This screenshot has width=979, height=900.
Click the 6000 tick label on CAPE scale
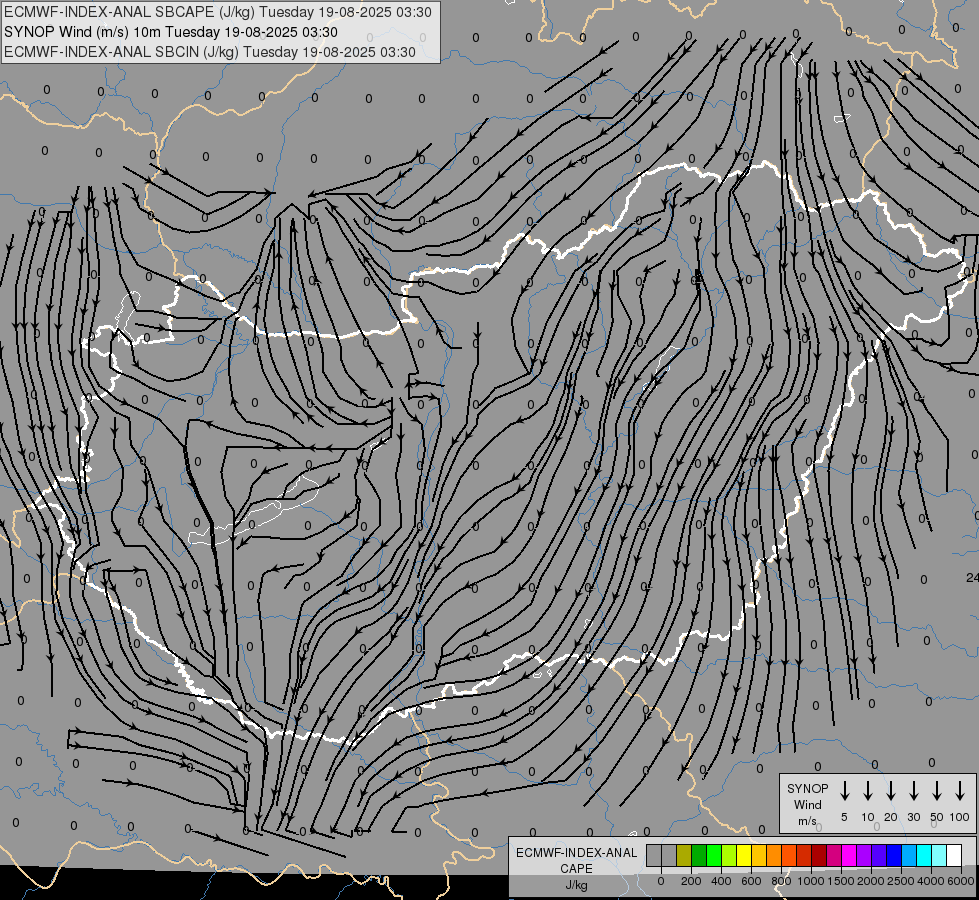pos(961,881)
